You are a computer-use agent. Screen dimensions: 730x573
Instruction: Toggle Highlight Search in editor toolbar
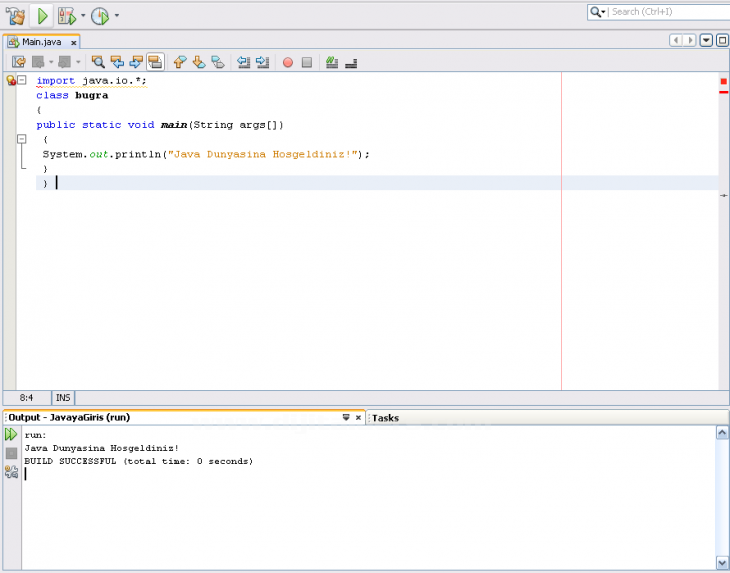click(155, 62)
